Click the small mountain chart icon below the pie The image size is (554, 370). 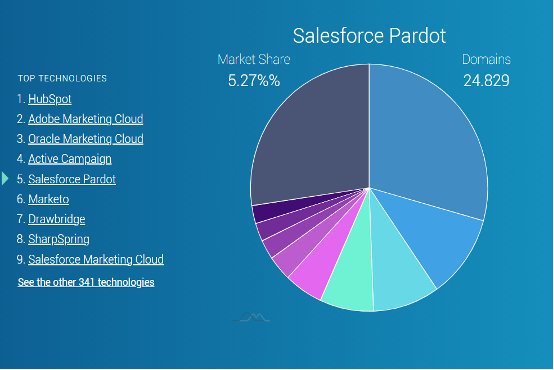252,317
